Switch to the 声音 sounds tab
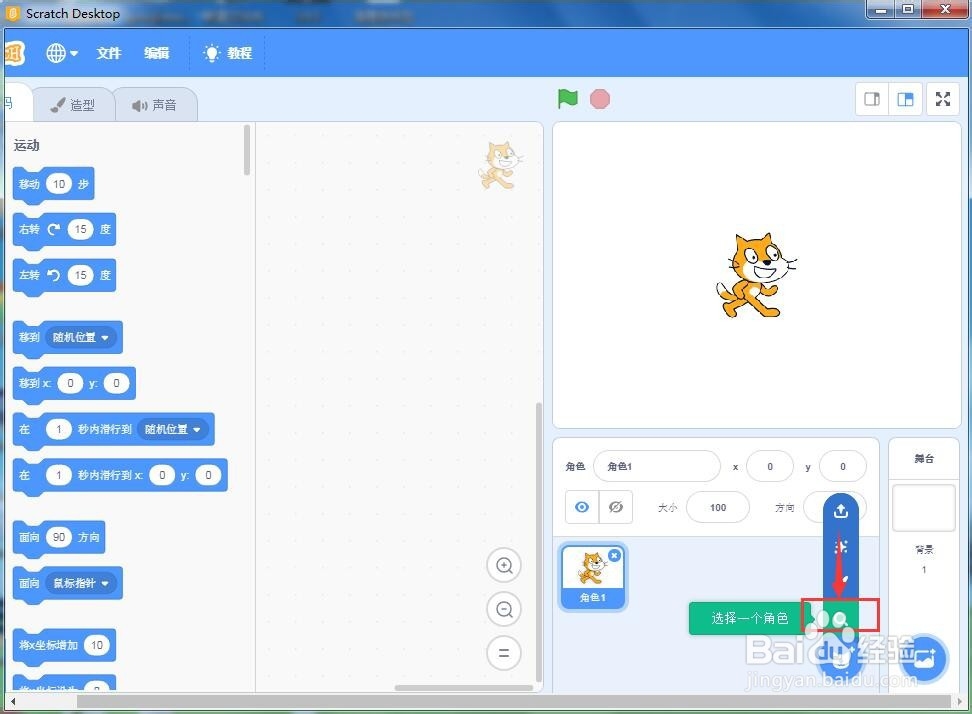 click(x=155, y=105)
